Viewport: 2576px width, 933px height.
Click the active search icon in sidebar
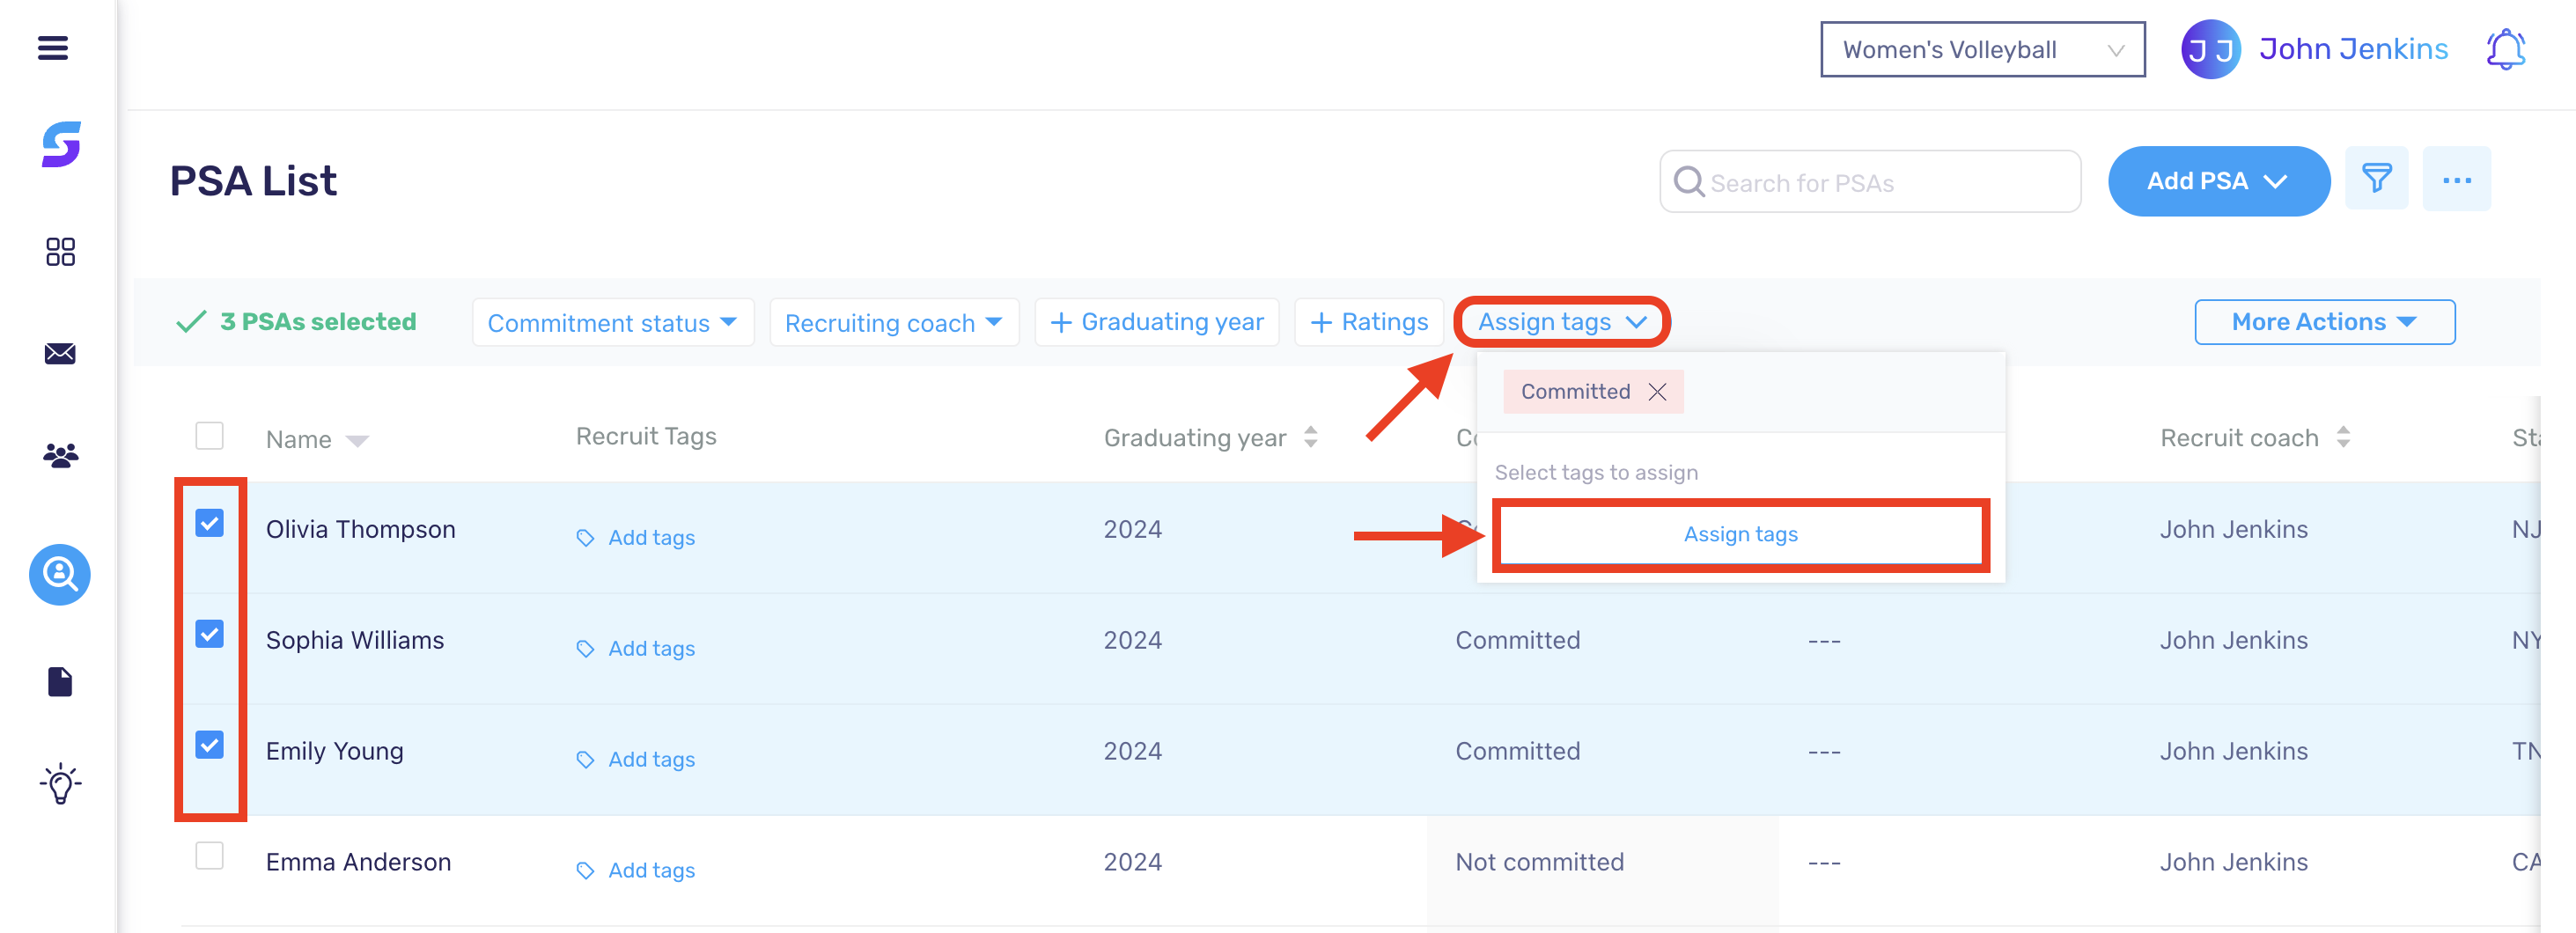tap(59, 575)
